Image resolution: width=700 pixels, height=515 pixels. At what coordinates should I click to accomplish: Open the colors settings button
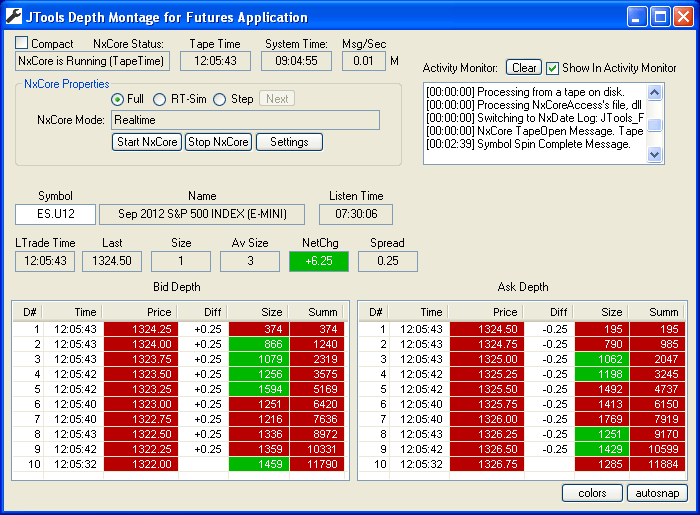[x=592, y=493]
